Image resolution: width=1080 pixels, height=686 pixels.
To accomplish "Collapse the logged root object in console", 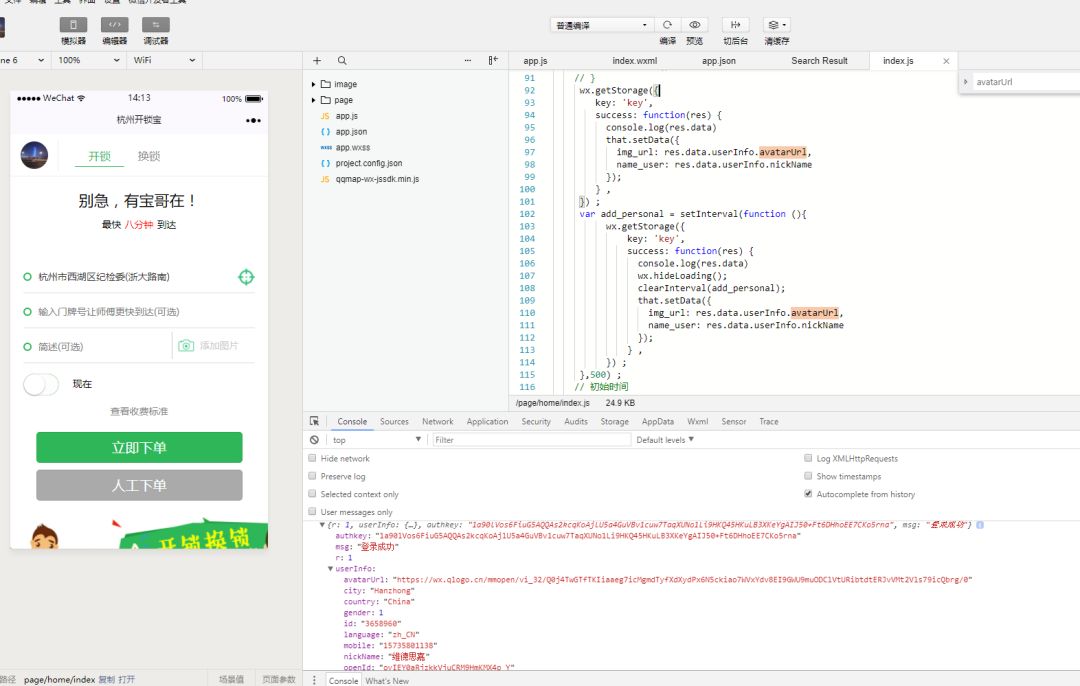I will tap(322, 525).
